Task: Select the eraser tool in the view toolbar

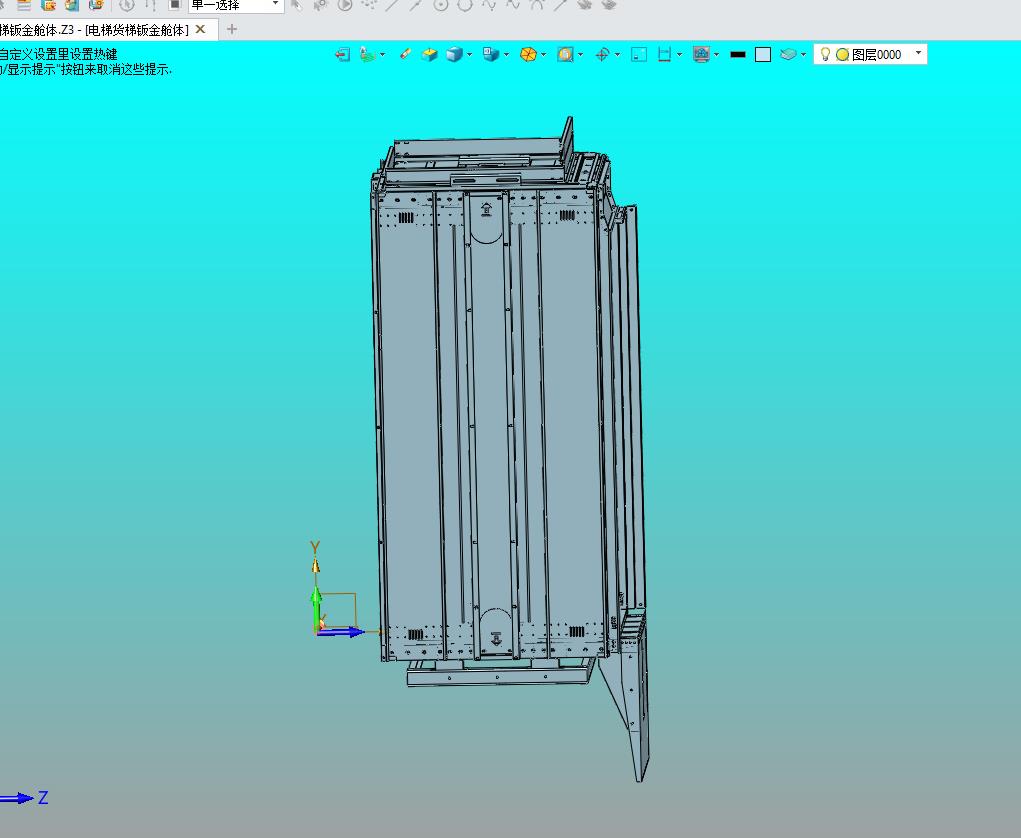Action: [405, 54]
